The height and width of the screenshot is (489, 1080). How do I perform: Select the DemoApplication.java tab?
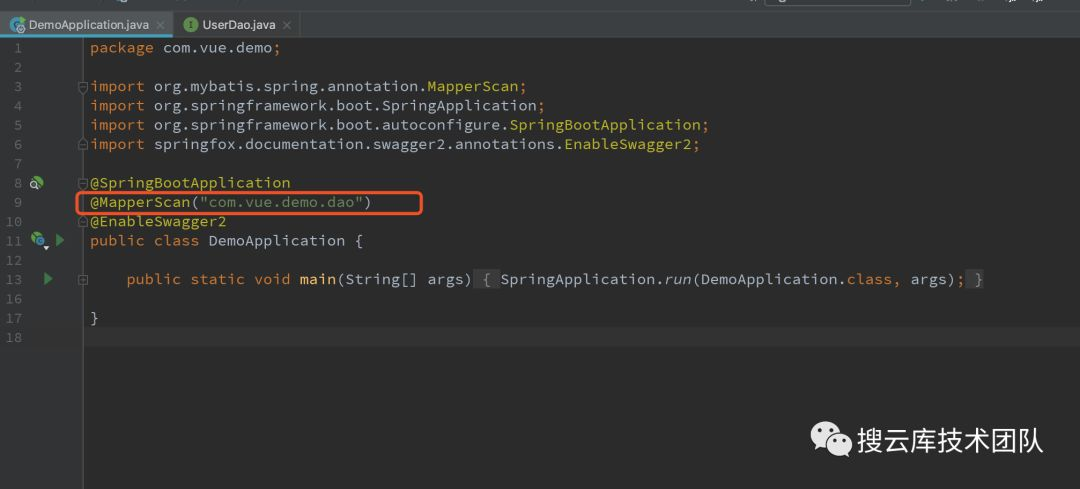tap(88, 24)
